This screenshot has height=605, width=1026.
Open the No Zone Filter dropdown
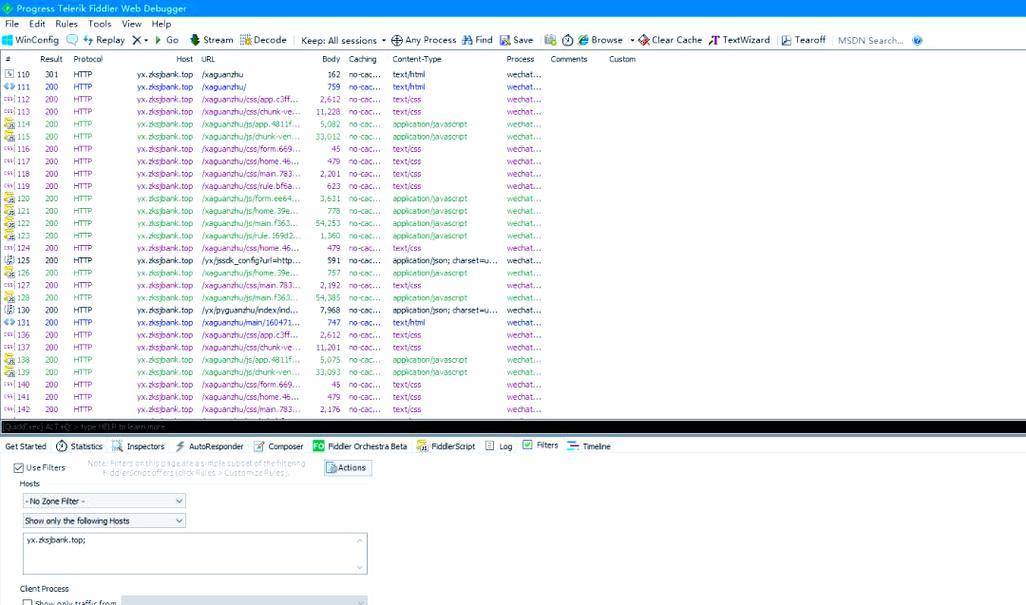click(104, 501)
